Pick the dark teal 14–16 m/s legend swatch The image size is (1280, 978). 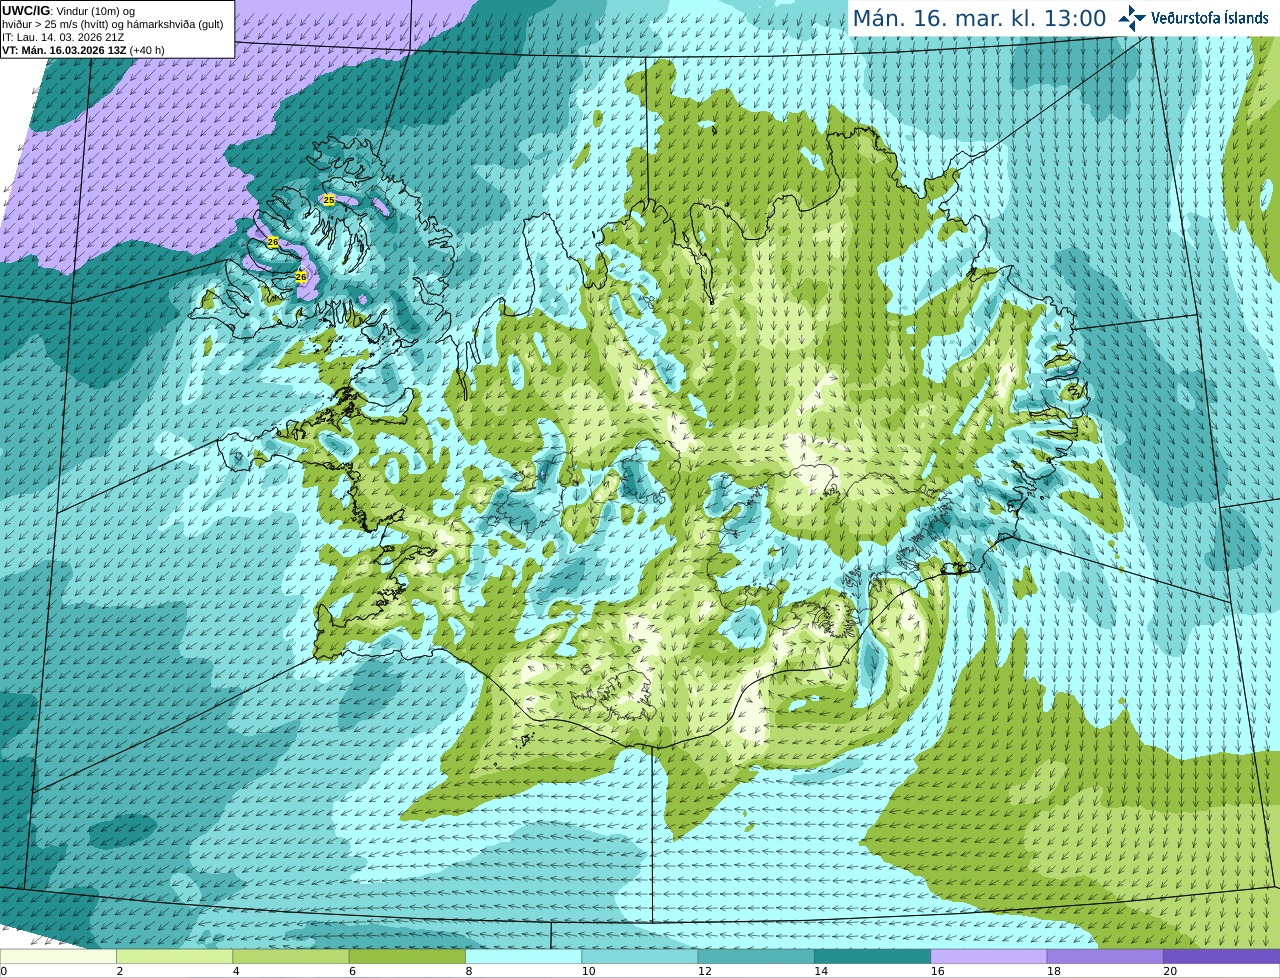pyautogui.click(x=873, y=956)
